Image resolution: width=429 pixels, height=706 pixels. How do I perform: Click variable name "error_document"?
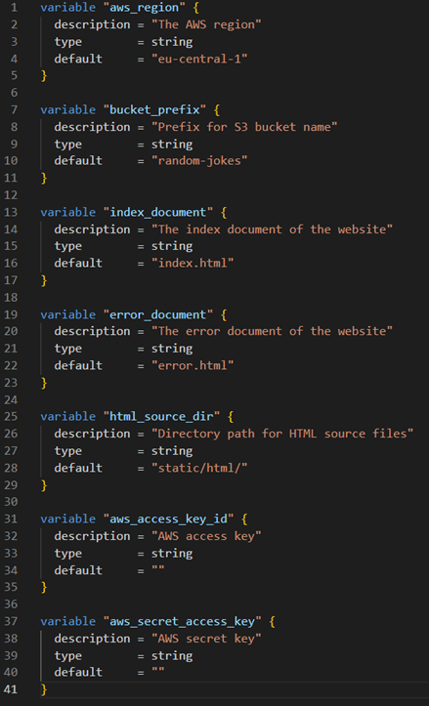click(158, 314)
